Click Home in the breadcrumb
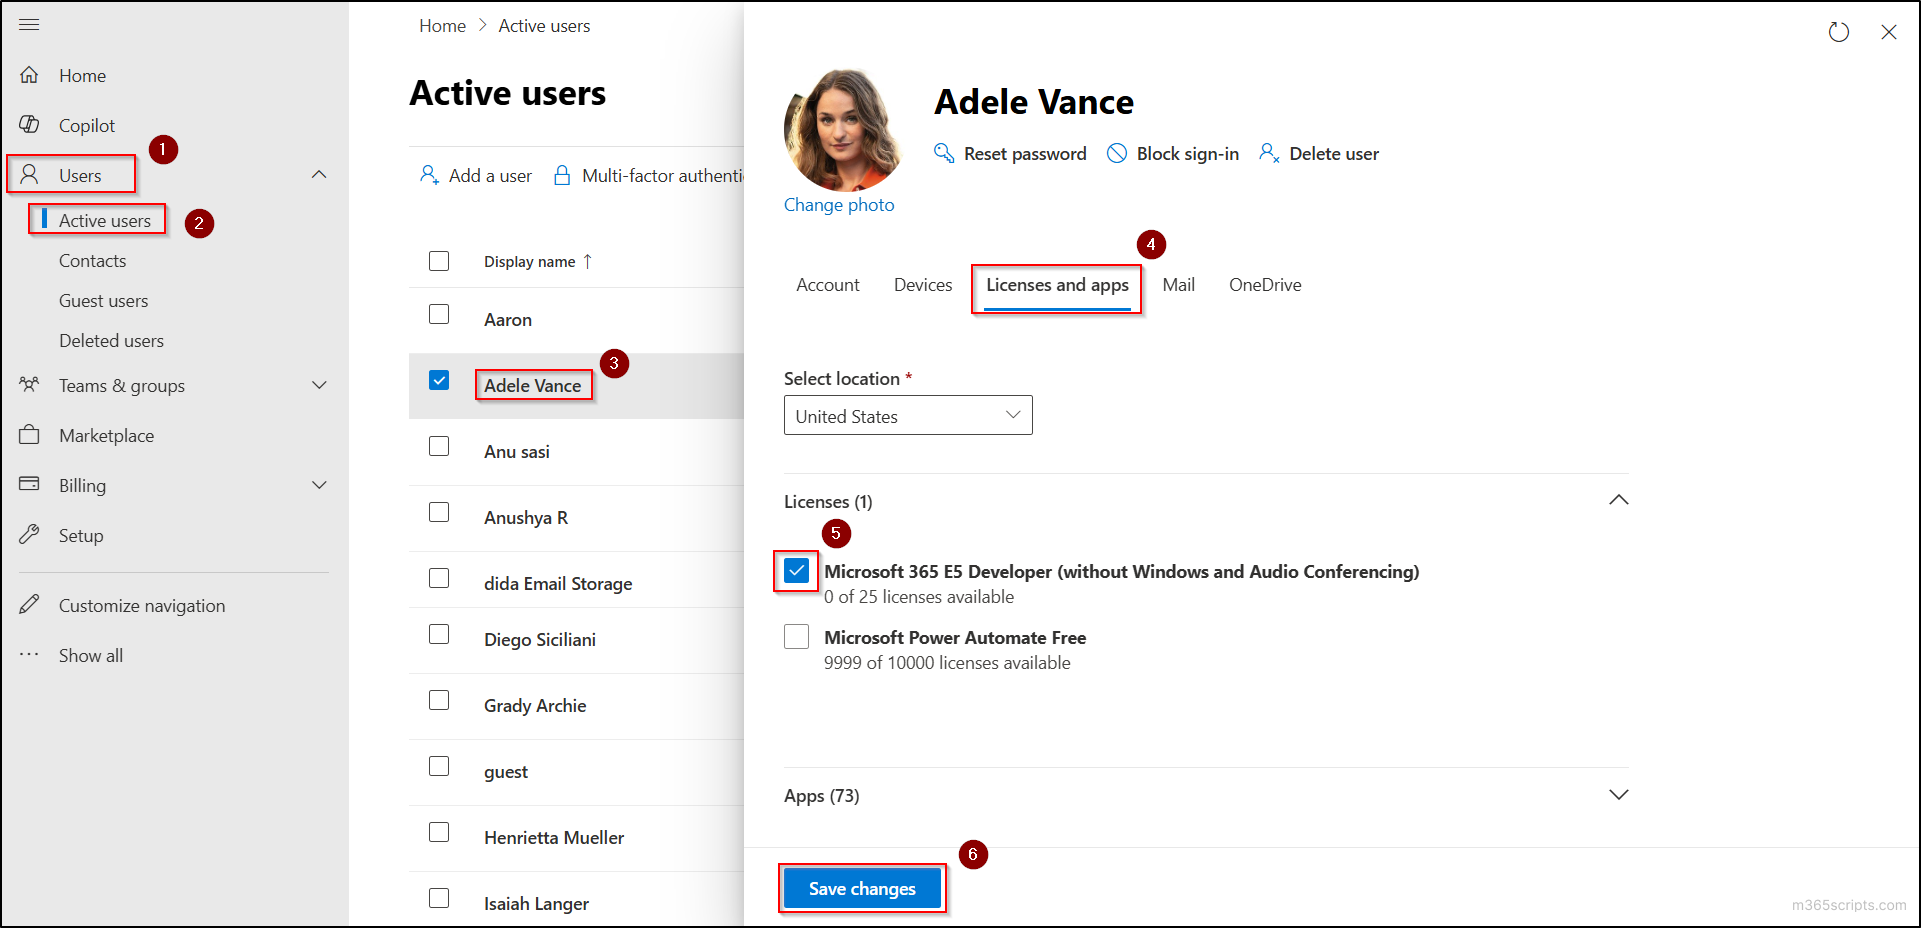Image resolution: width=1921 pixels, height=928 pixels. pyautogui.click(x=442, y=26)
